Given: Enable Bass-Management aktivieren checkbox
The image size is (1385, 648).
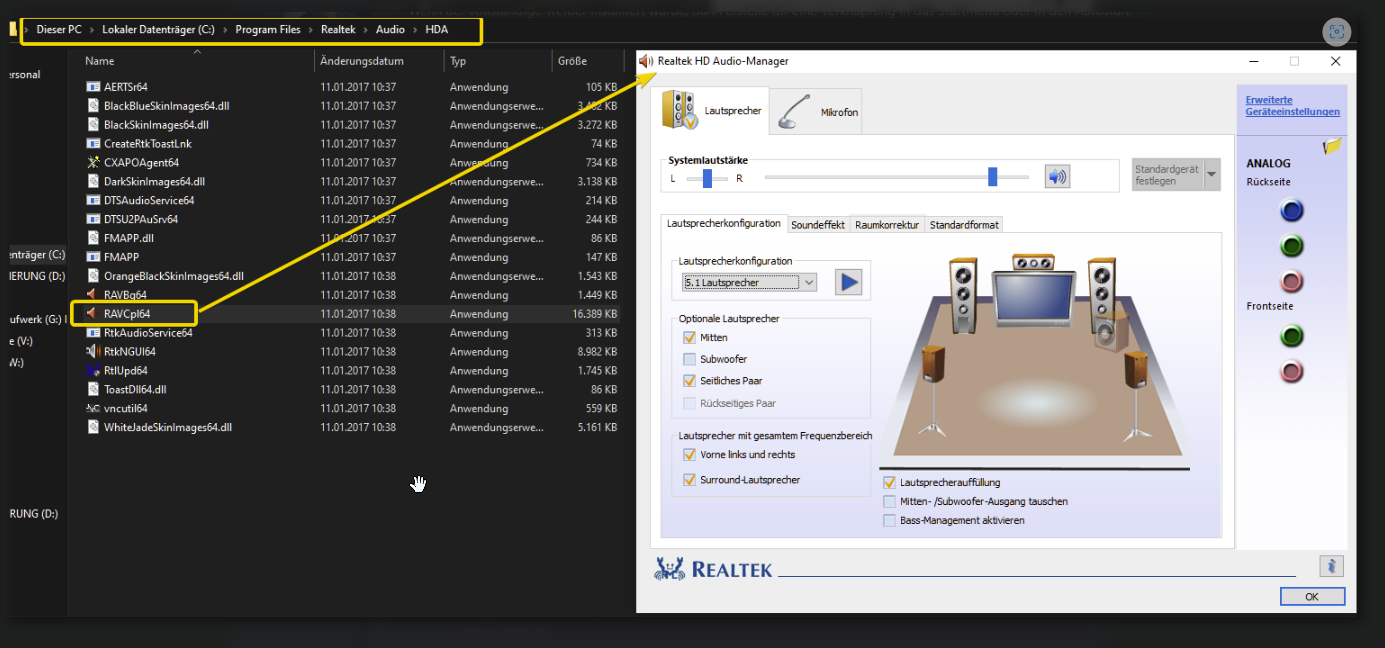Looking at the screenshot, I should tap(890, 521).
